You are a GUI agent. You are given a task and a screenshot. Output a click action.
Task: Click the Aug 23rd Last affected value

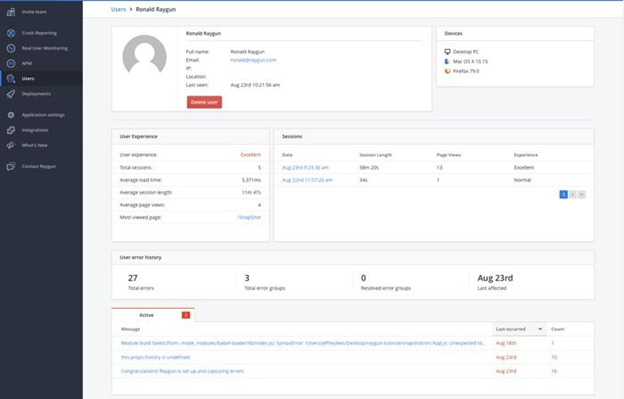coord(495,278)
